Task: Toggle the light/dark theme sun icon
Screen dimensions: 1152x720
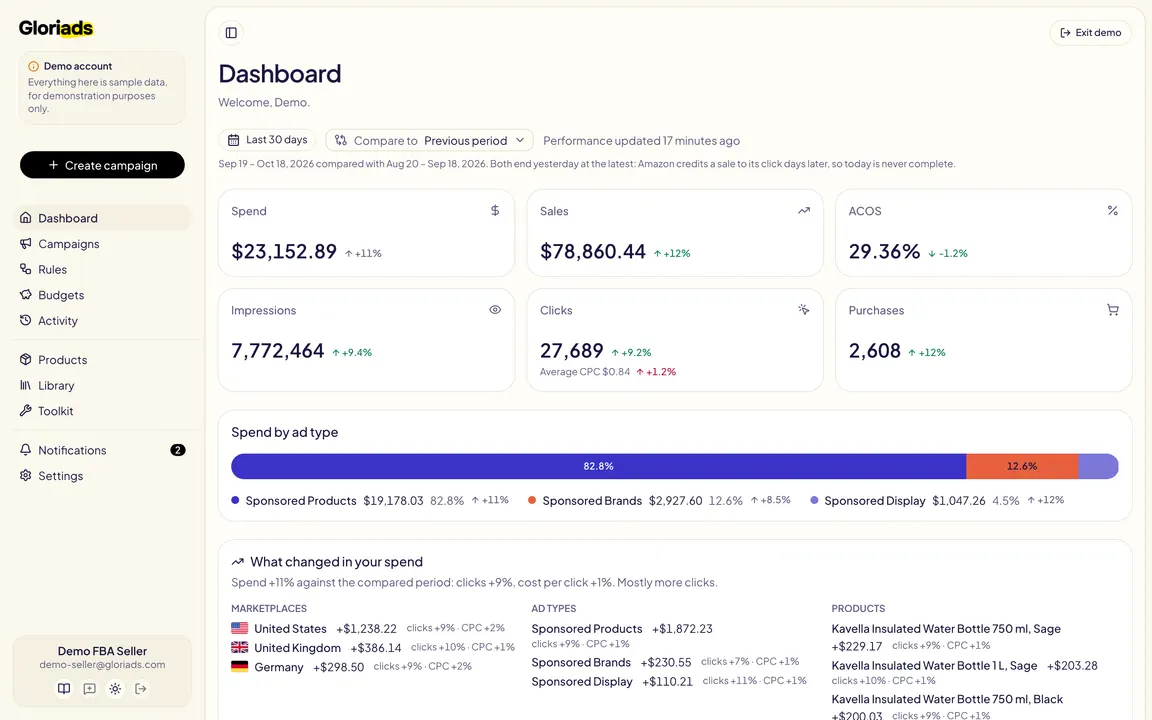Action: coord(115,688)
